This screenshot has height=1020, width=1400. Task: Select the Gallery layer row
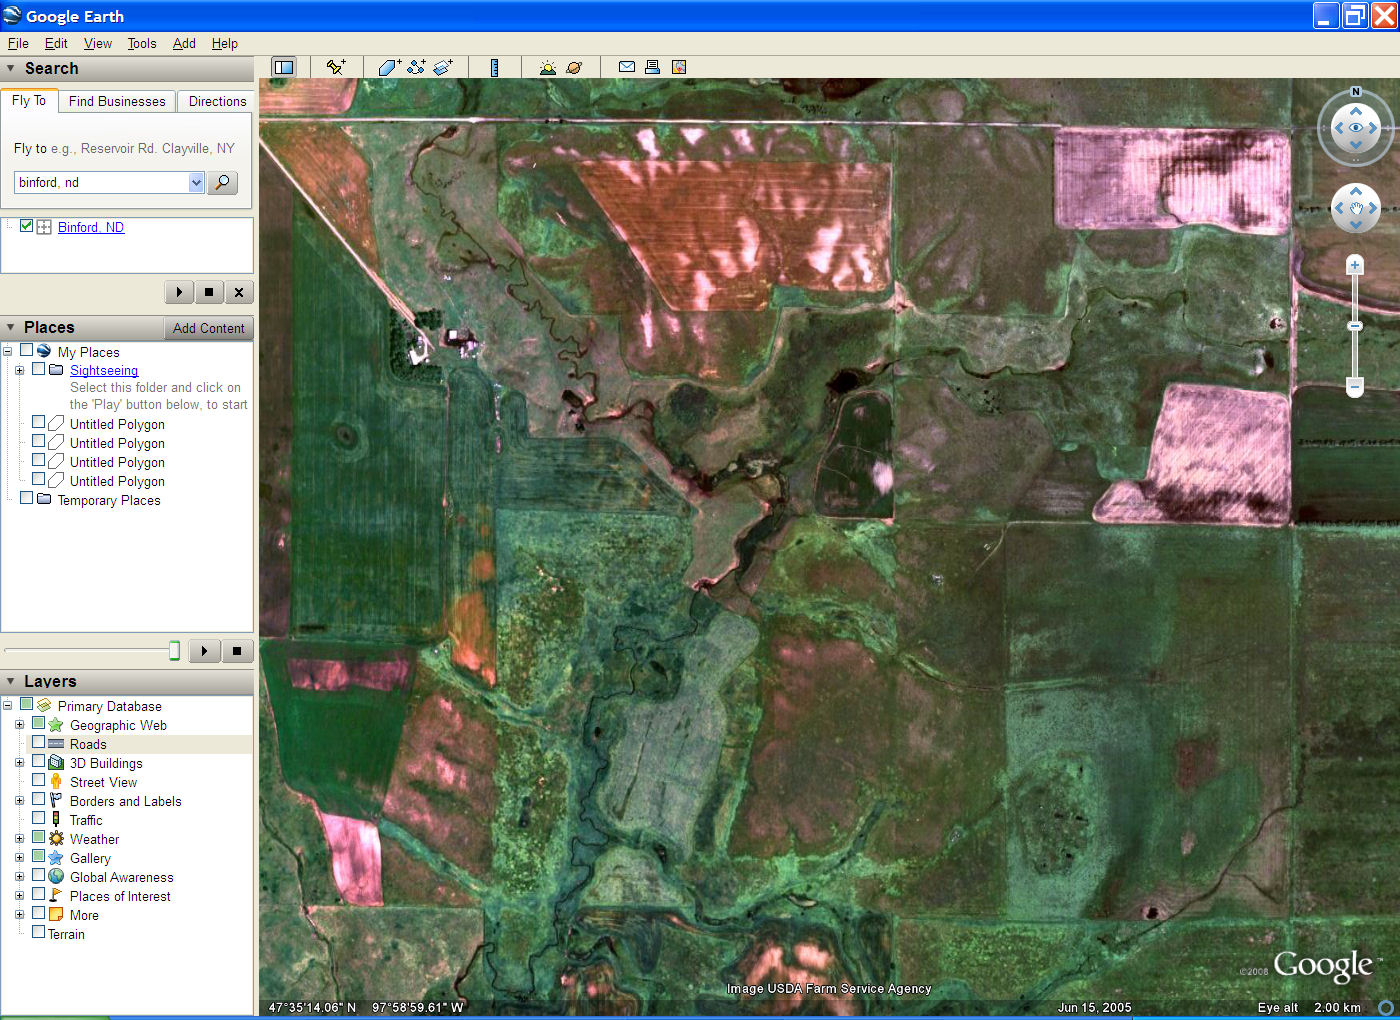(90, 858)
